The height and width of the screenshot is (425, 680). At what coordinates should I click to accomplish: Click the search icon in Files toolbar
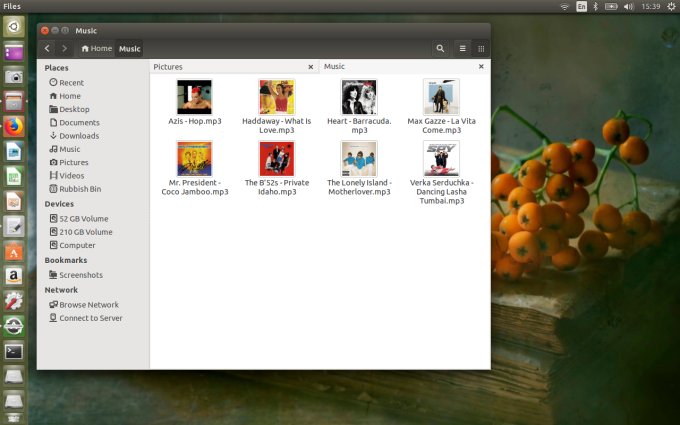[441, 48]
